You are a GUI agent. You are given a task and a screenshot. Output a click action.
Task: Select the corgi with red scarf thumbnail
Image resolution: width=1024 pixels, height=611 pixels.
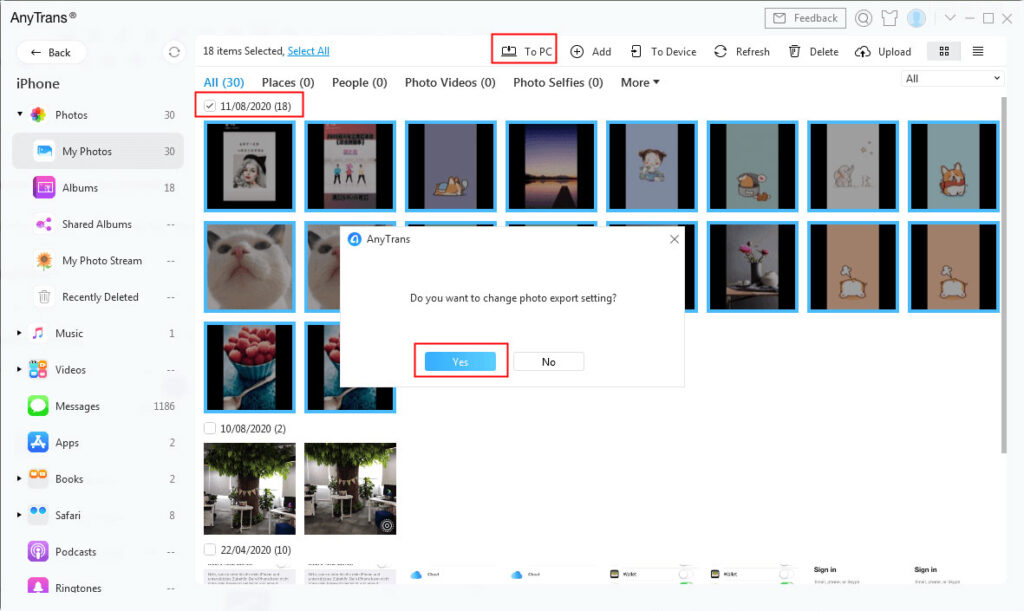click(x=953, y=166)
